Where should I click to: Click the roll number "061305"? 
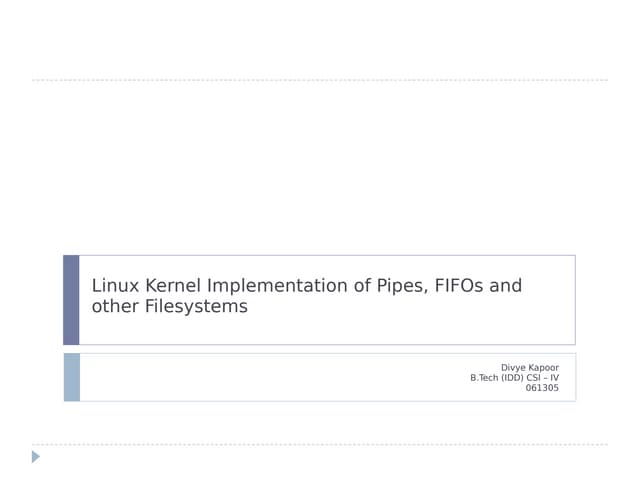[542, 388]
